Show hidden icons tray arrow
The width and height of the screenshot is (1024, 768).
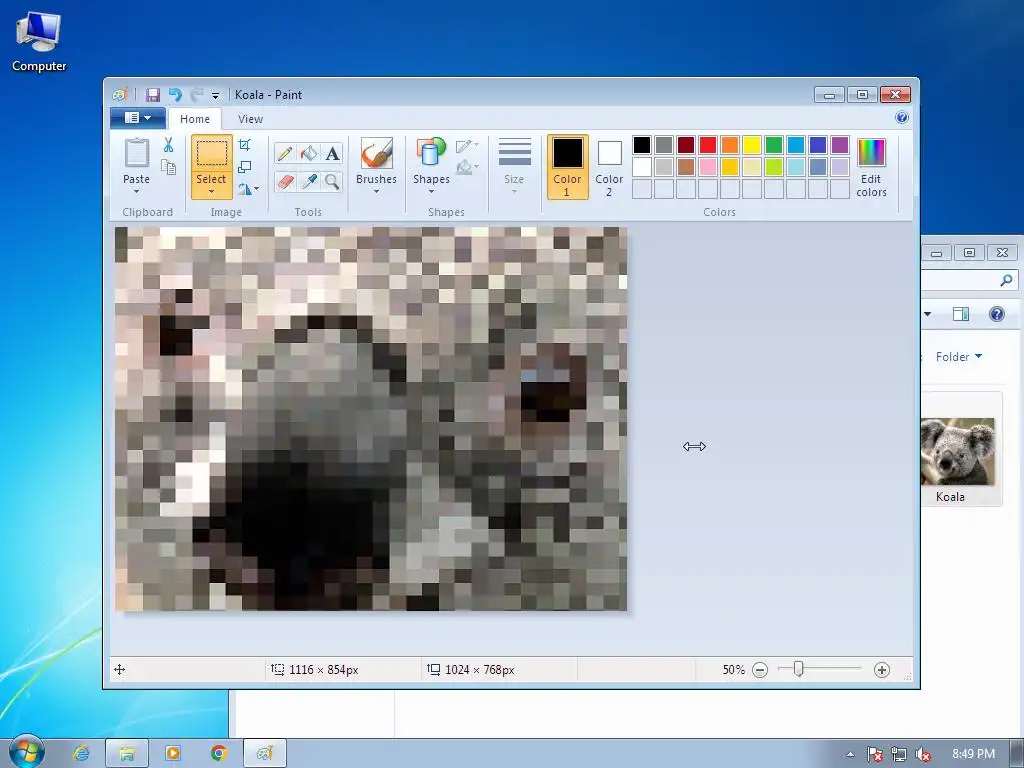tap(850, 754)
